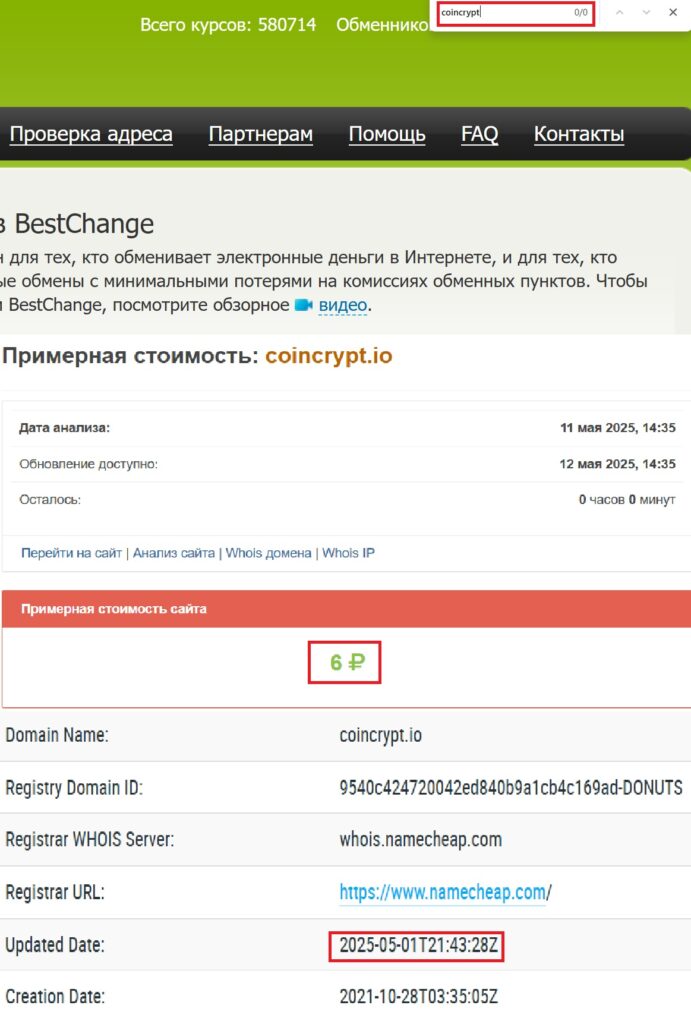Open the Whois IP link
This screenshot has width=691, height=1024.
point(348,553)
